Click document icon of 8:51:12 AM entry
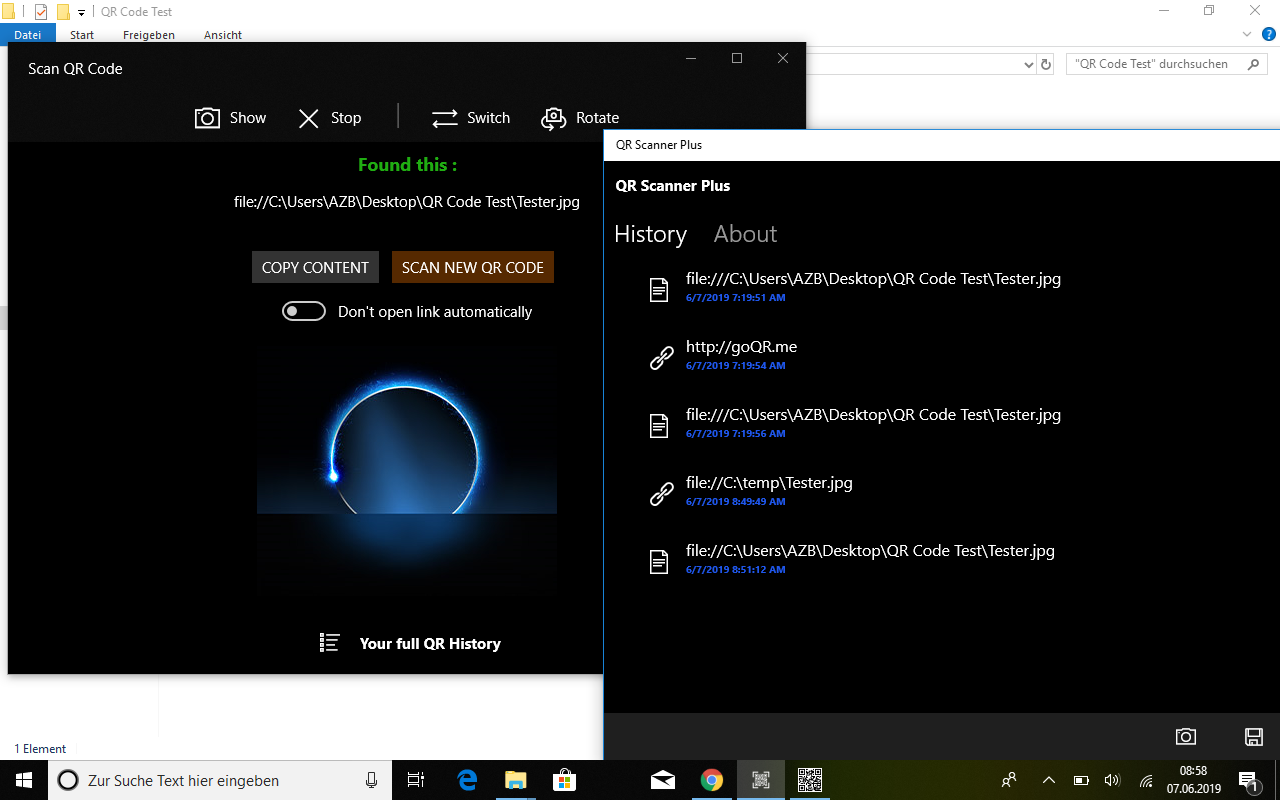The width and height of the screenshot is (1280, 800). click(x=658, y=562)
